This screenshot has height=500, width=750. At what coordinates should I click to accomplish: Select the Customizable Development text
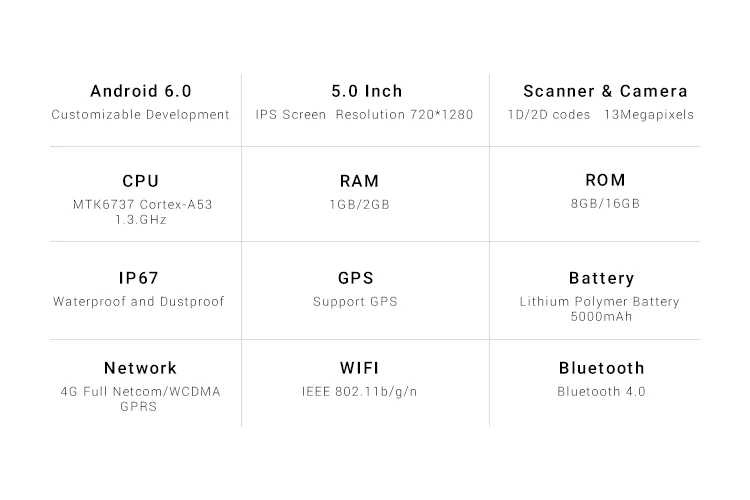click(141, 115)
